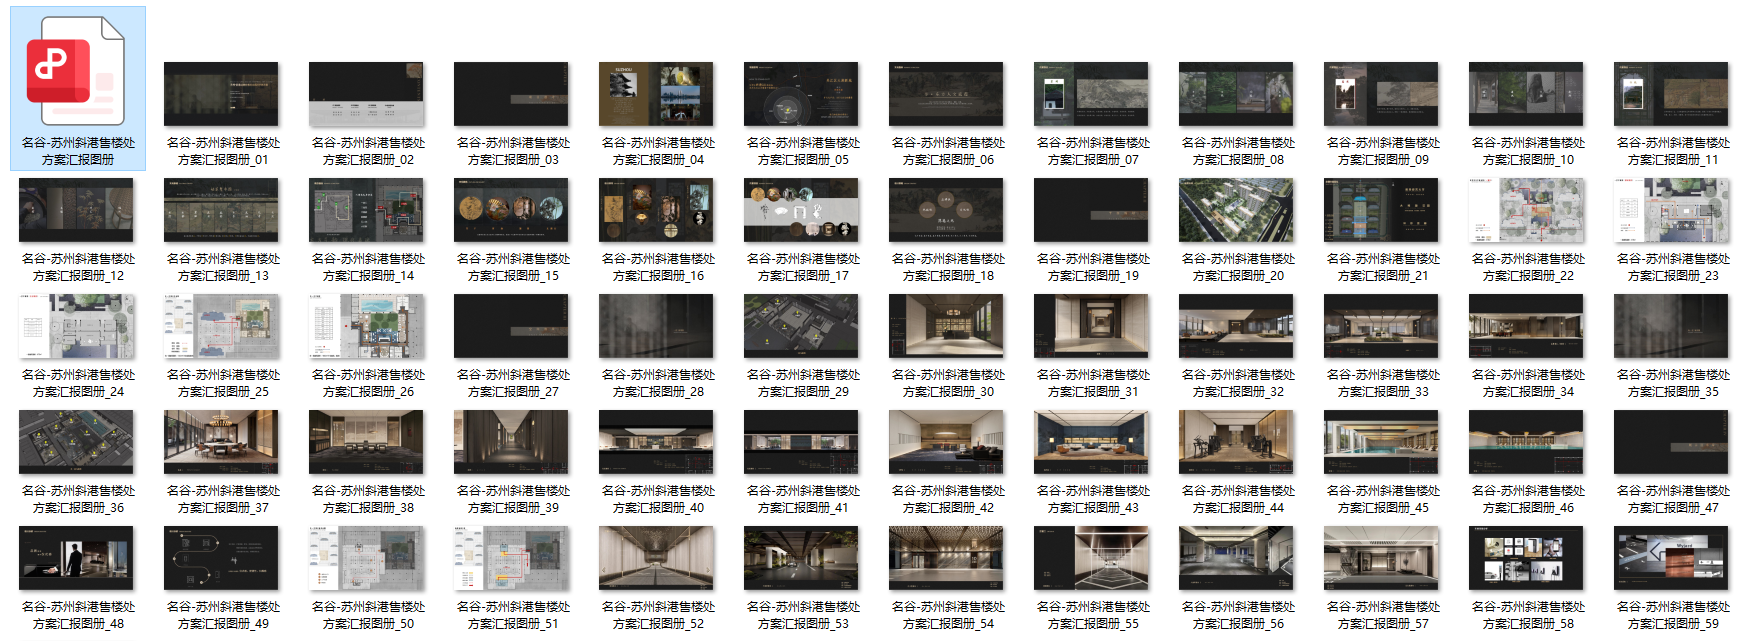Image resolution: width=1738 pixels, height=641 pixels.
Task: Select meeting room thumbnail 方案汇报图册_37
Action: coord(221,442)
